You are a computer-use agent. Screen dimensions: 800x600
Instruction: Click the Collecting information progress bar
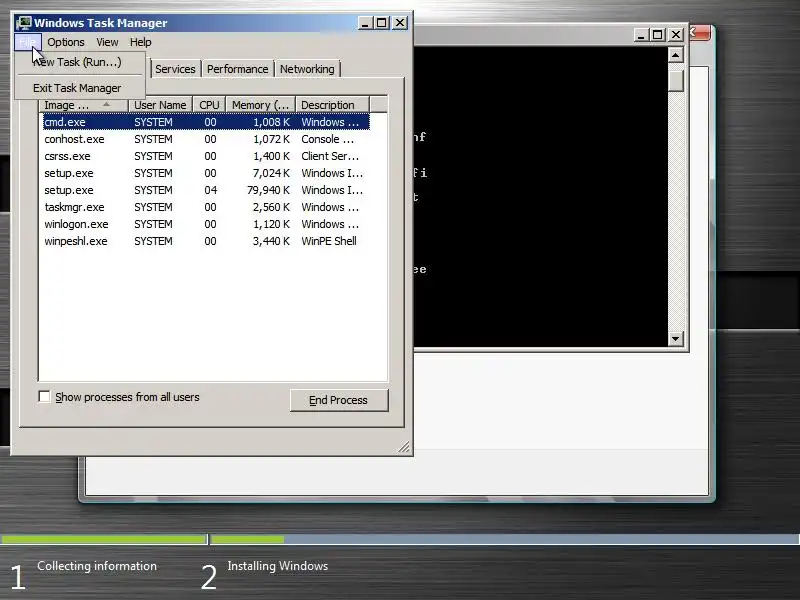click(104, 539)
